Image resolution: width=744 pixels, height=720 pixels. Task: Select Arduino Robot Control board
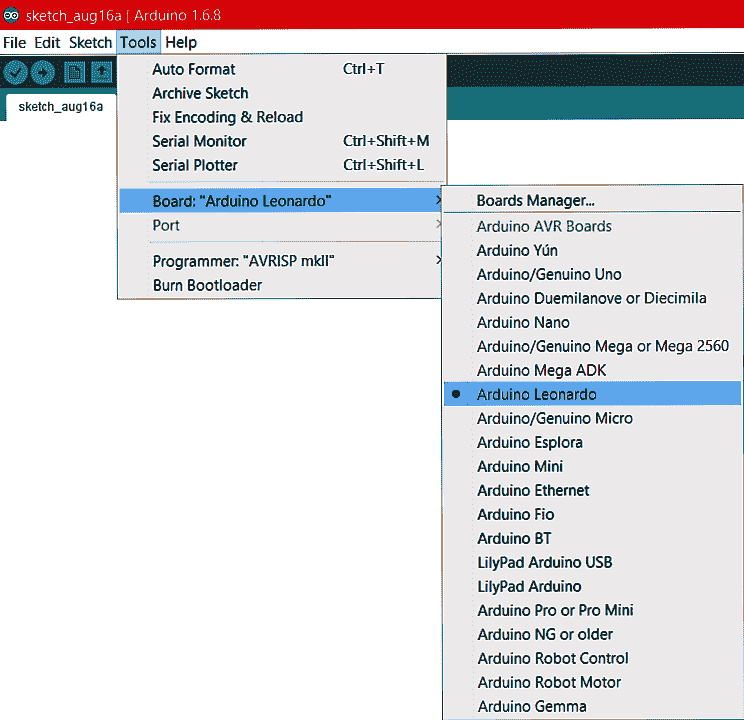point(592,659)
